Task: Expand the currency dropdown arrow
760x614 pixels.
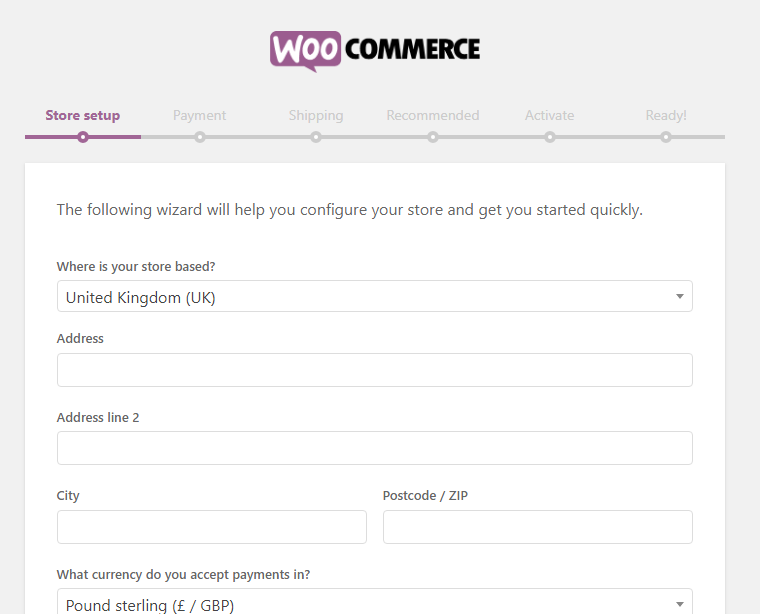Action: (x=680, y=604)
